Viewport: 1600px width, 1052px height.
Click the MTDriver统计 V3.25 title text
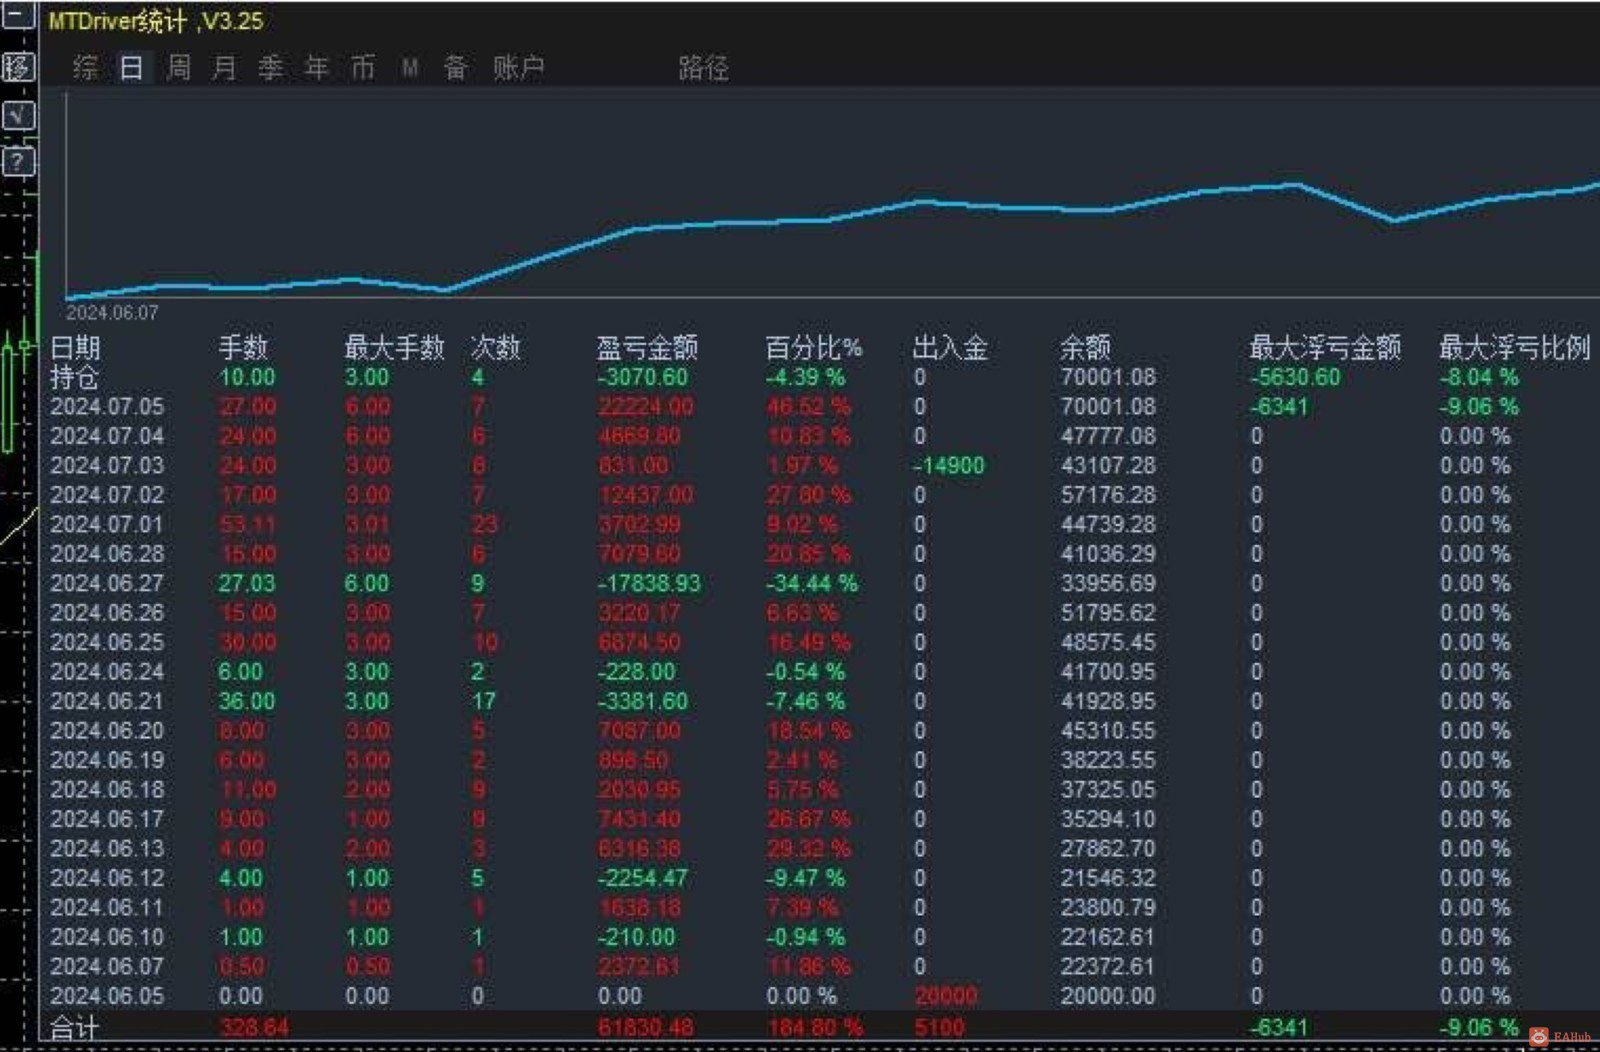pos(156,20)
